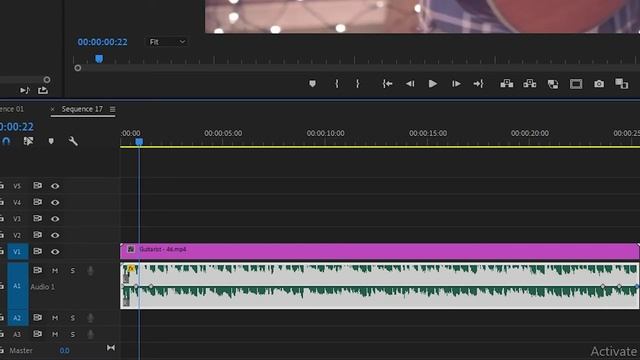Open the Sequence 17 panel menu

113,109
